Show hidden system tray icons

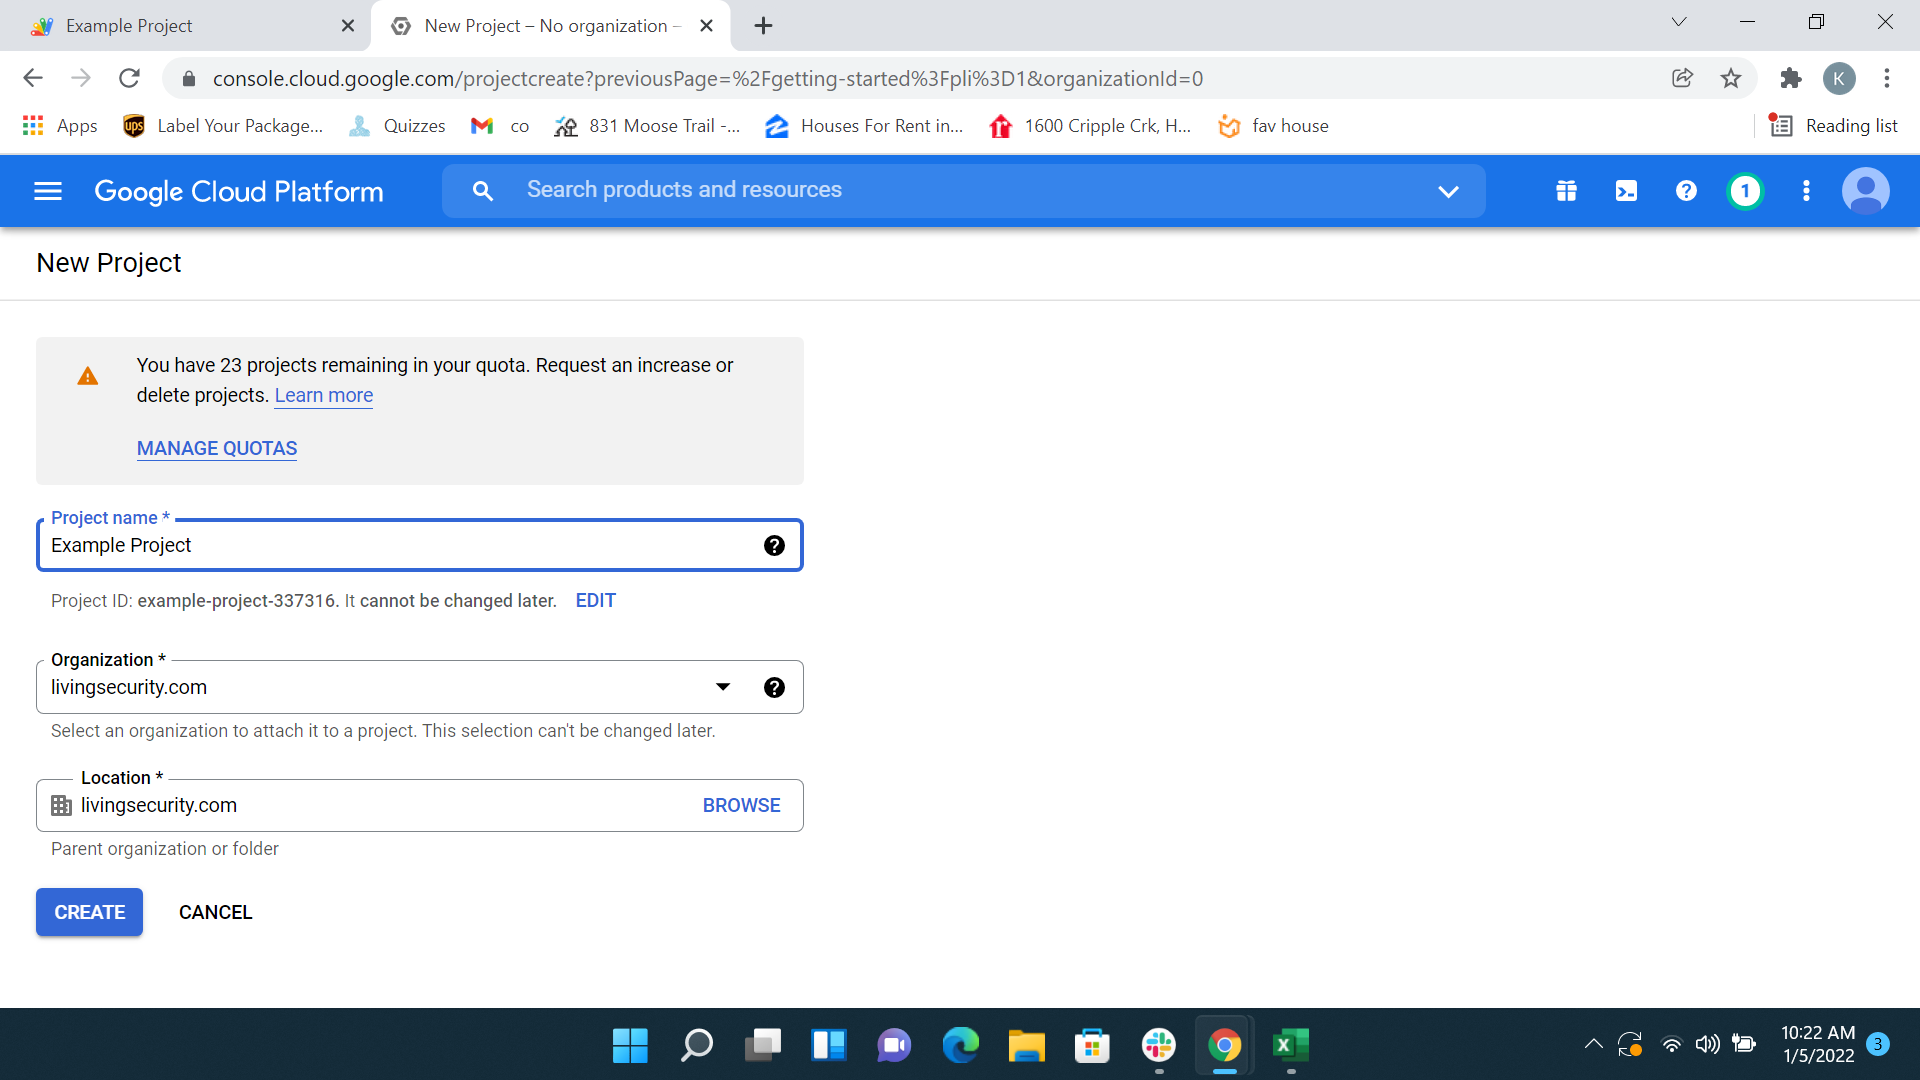click(x=1593, y=1044)
